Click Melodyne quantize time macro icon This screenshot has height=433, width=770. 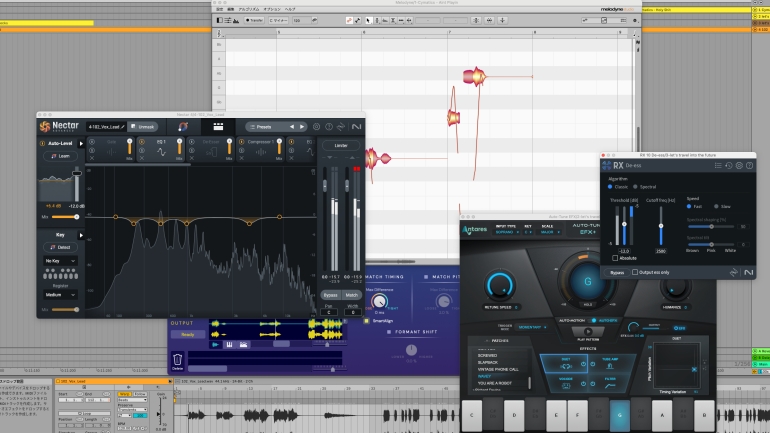pos(489,20)
